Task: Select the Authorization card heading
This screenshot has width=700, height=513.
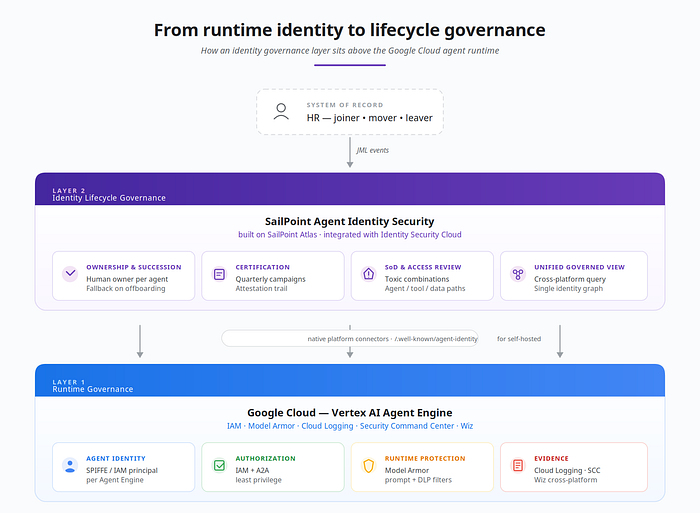Action: click(x=265, y=459)
